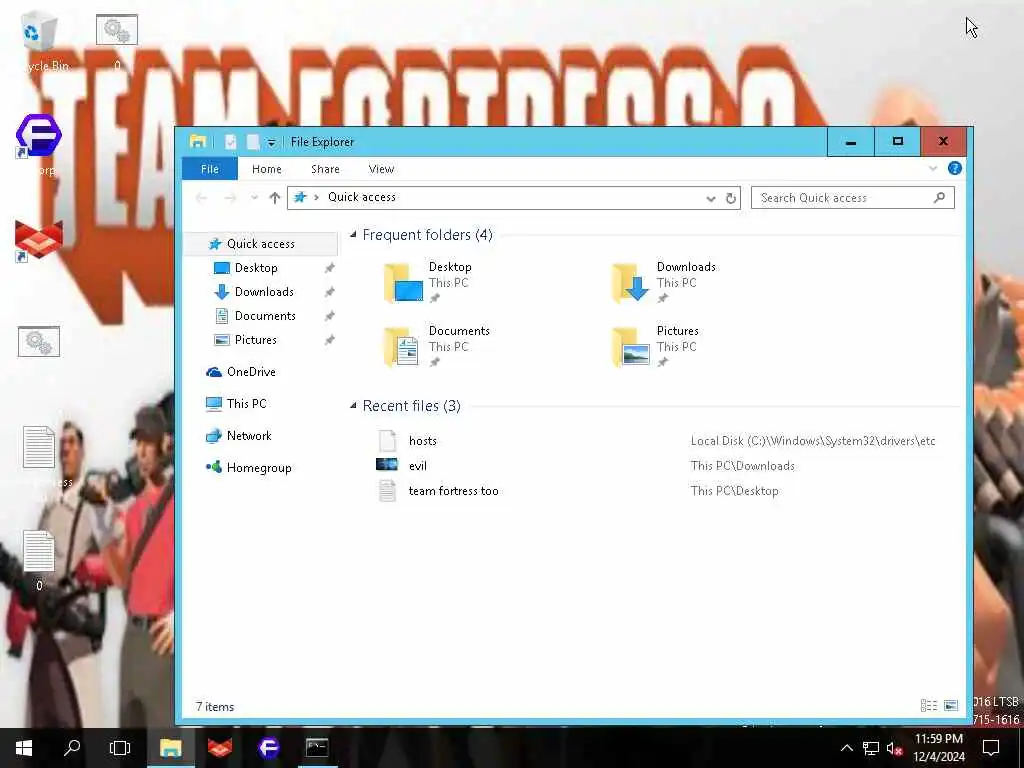Screen dimensions: 1024x768
Task: Switch to Large icons view layout icon
Action: [x=951, y=705]
